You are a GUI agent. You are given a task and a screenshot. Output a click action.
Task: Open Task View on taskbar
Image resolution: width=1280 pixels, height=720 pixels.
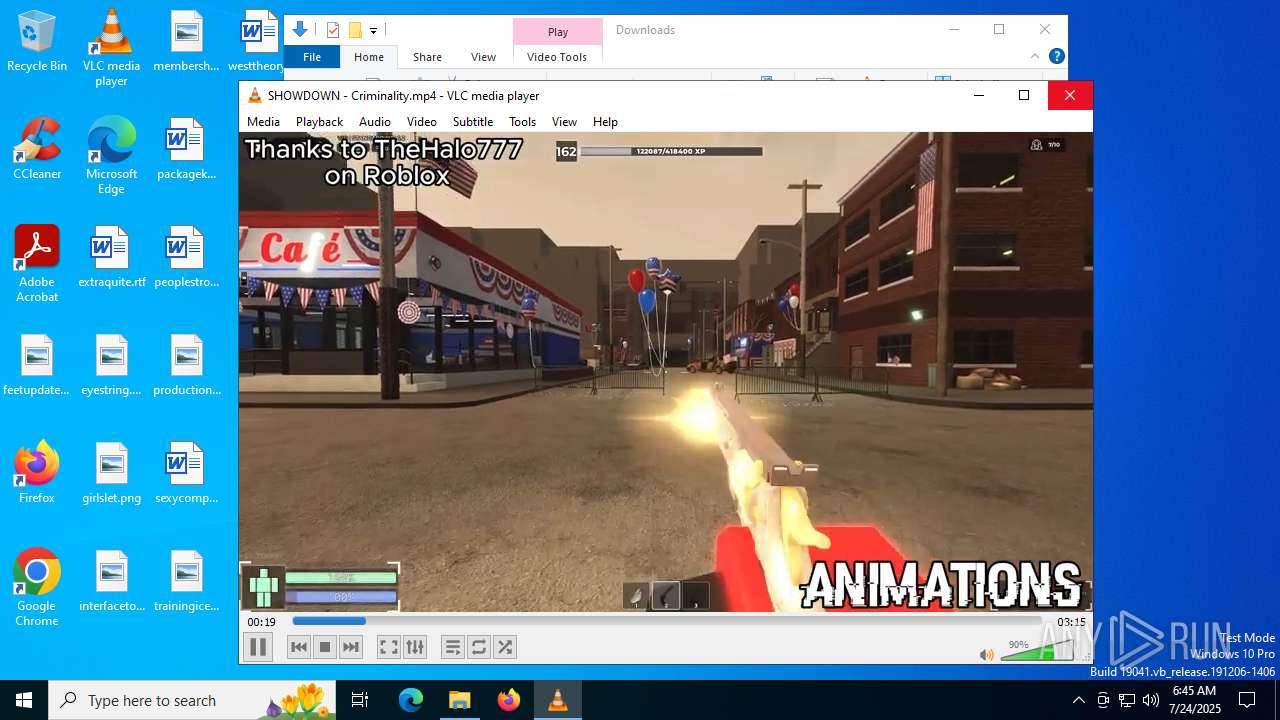point(360,700)
